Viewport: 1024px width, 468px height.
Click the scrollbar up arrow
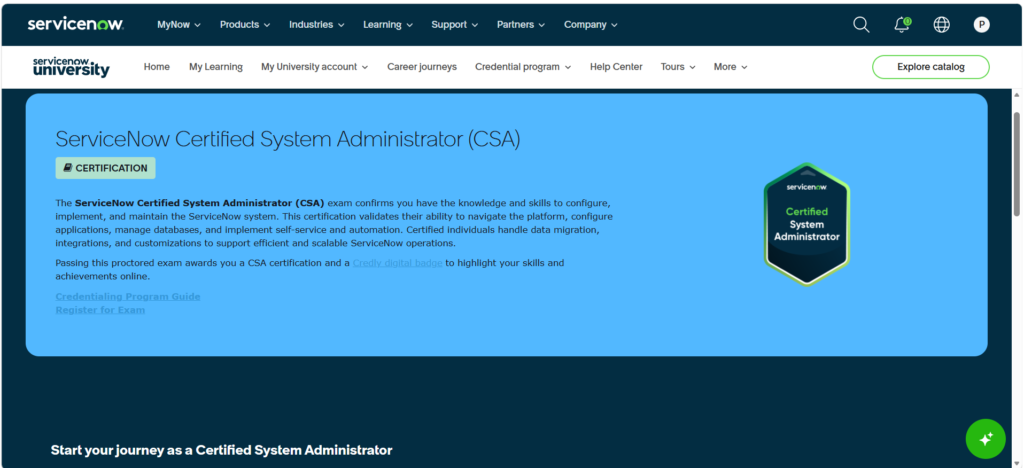pos(1017,95)
